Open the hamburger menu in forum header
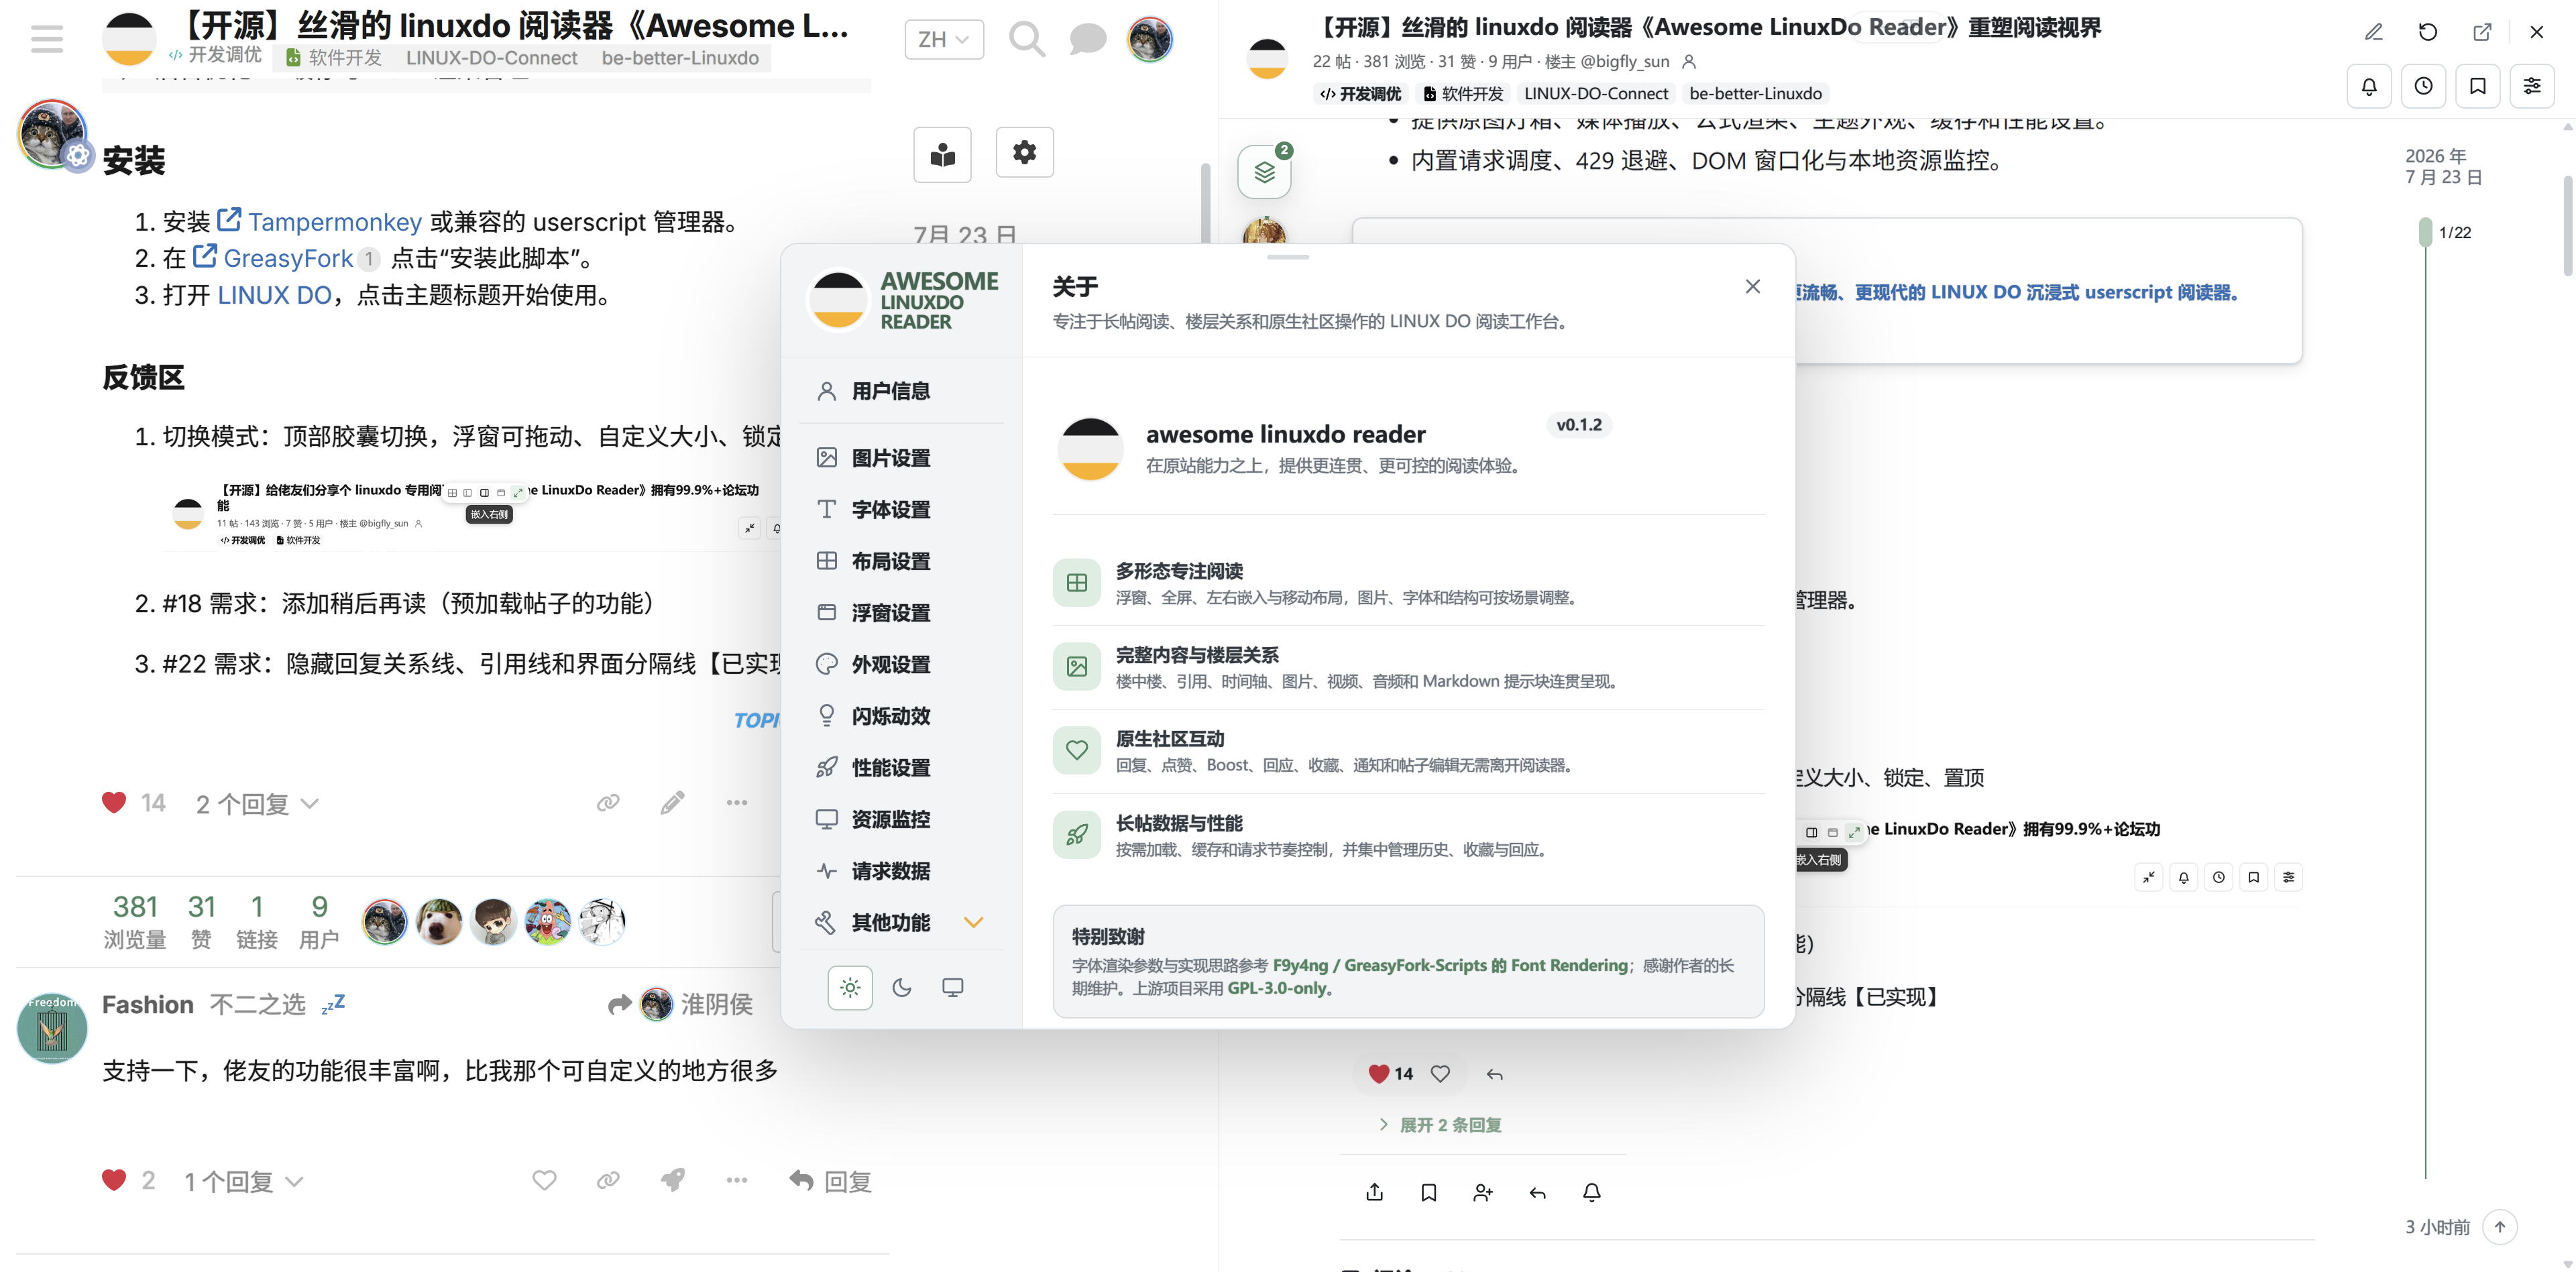Image resolution: width=2576 pixels, height=1272 pixels. click(47, 39)
